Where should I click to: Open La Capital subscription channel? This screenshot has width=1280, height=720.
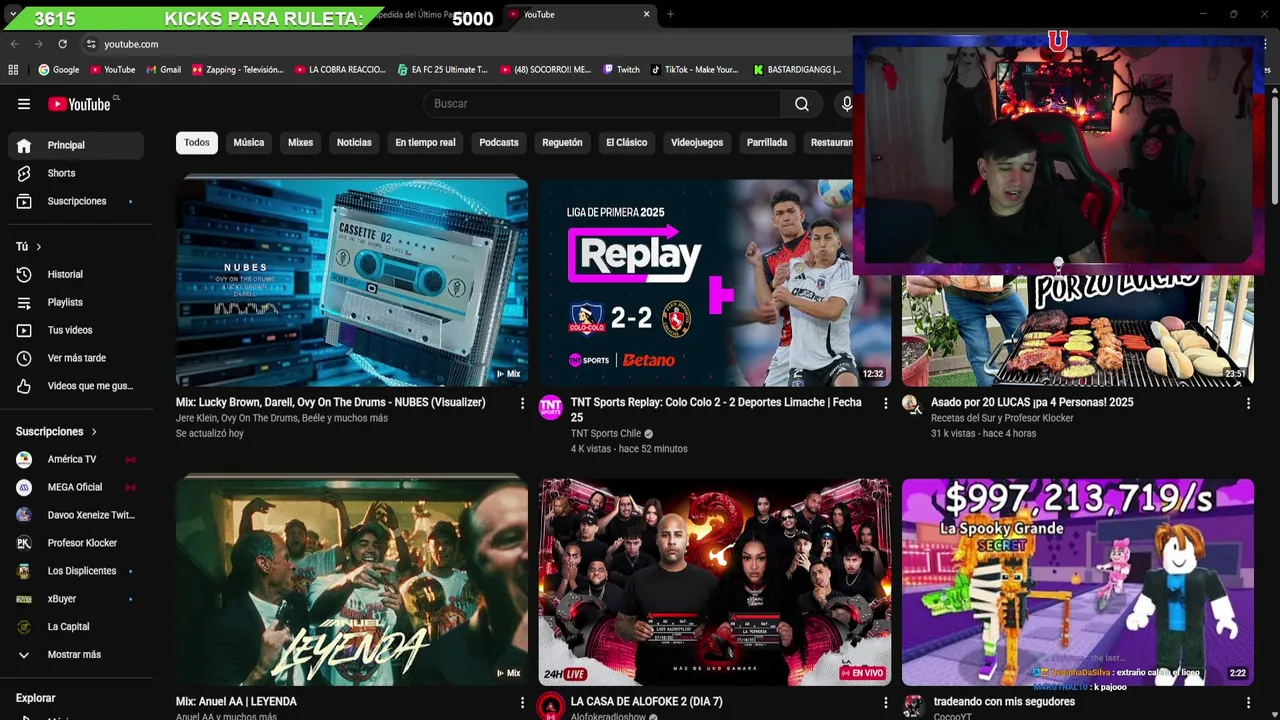click(x=76, y=627)
